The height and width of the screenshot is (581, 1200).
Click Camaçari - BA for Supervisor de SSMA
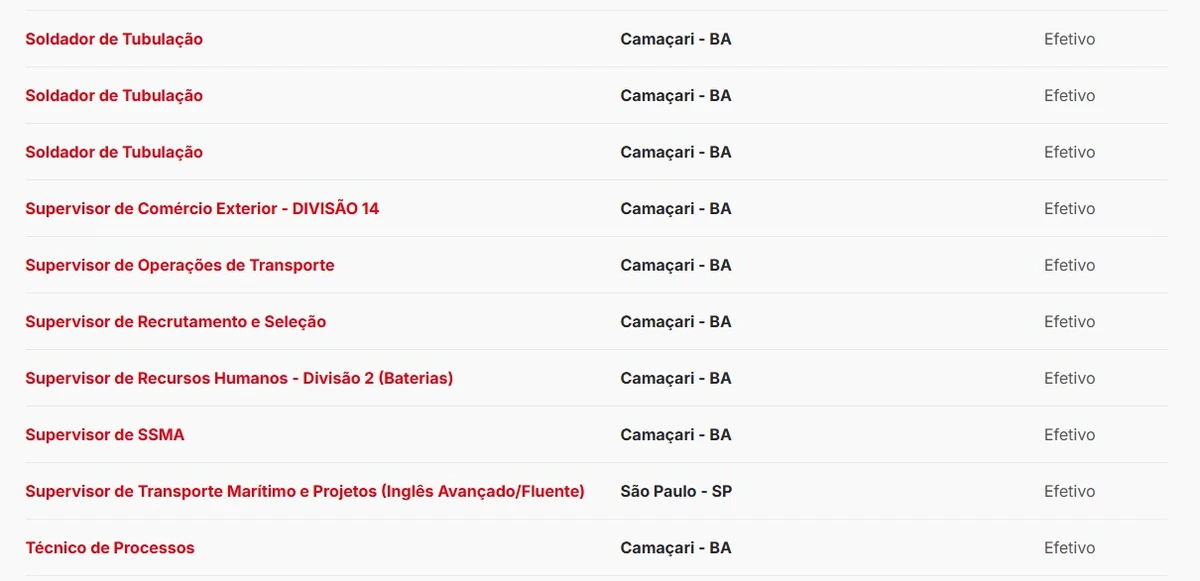point(676,435)
